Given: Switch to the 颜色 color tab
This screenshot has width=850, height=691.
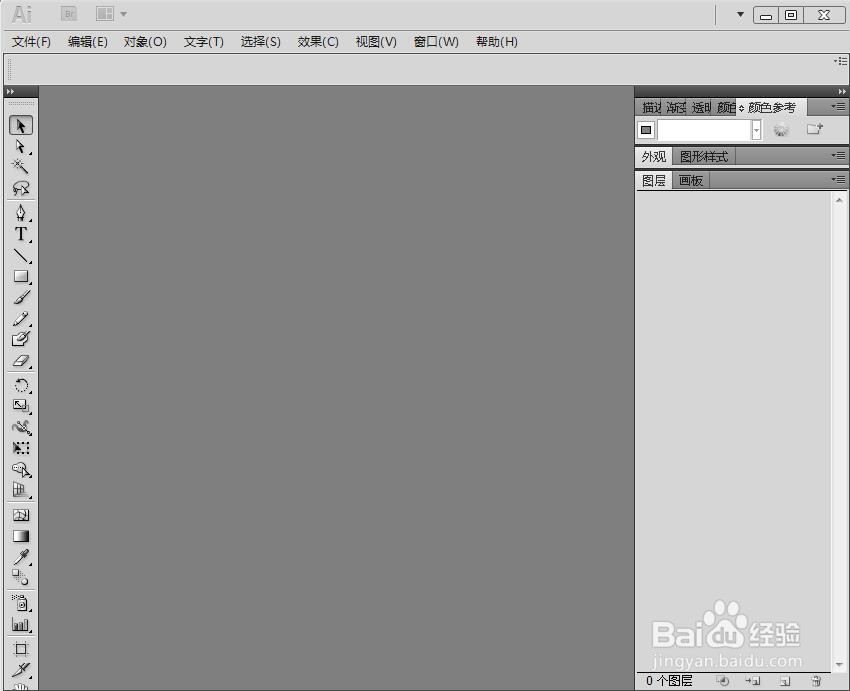Looking at the screenshot, I should pos(726,108).
